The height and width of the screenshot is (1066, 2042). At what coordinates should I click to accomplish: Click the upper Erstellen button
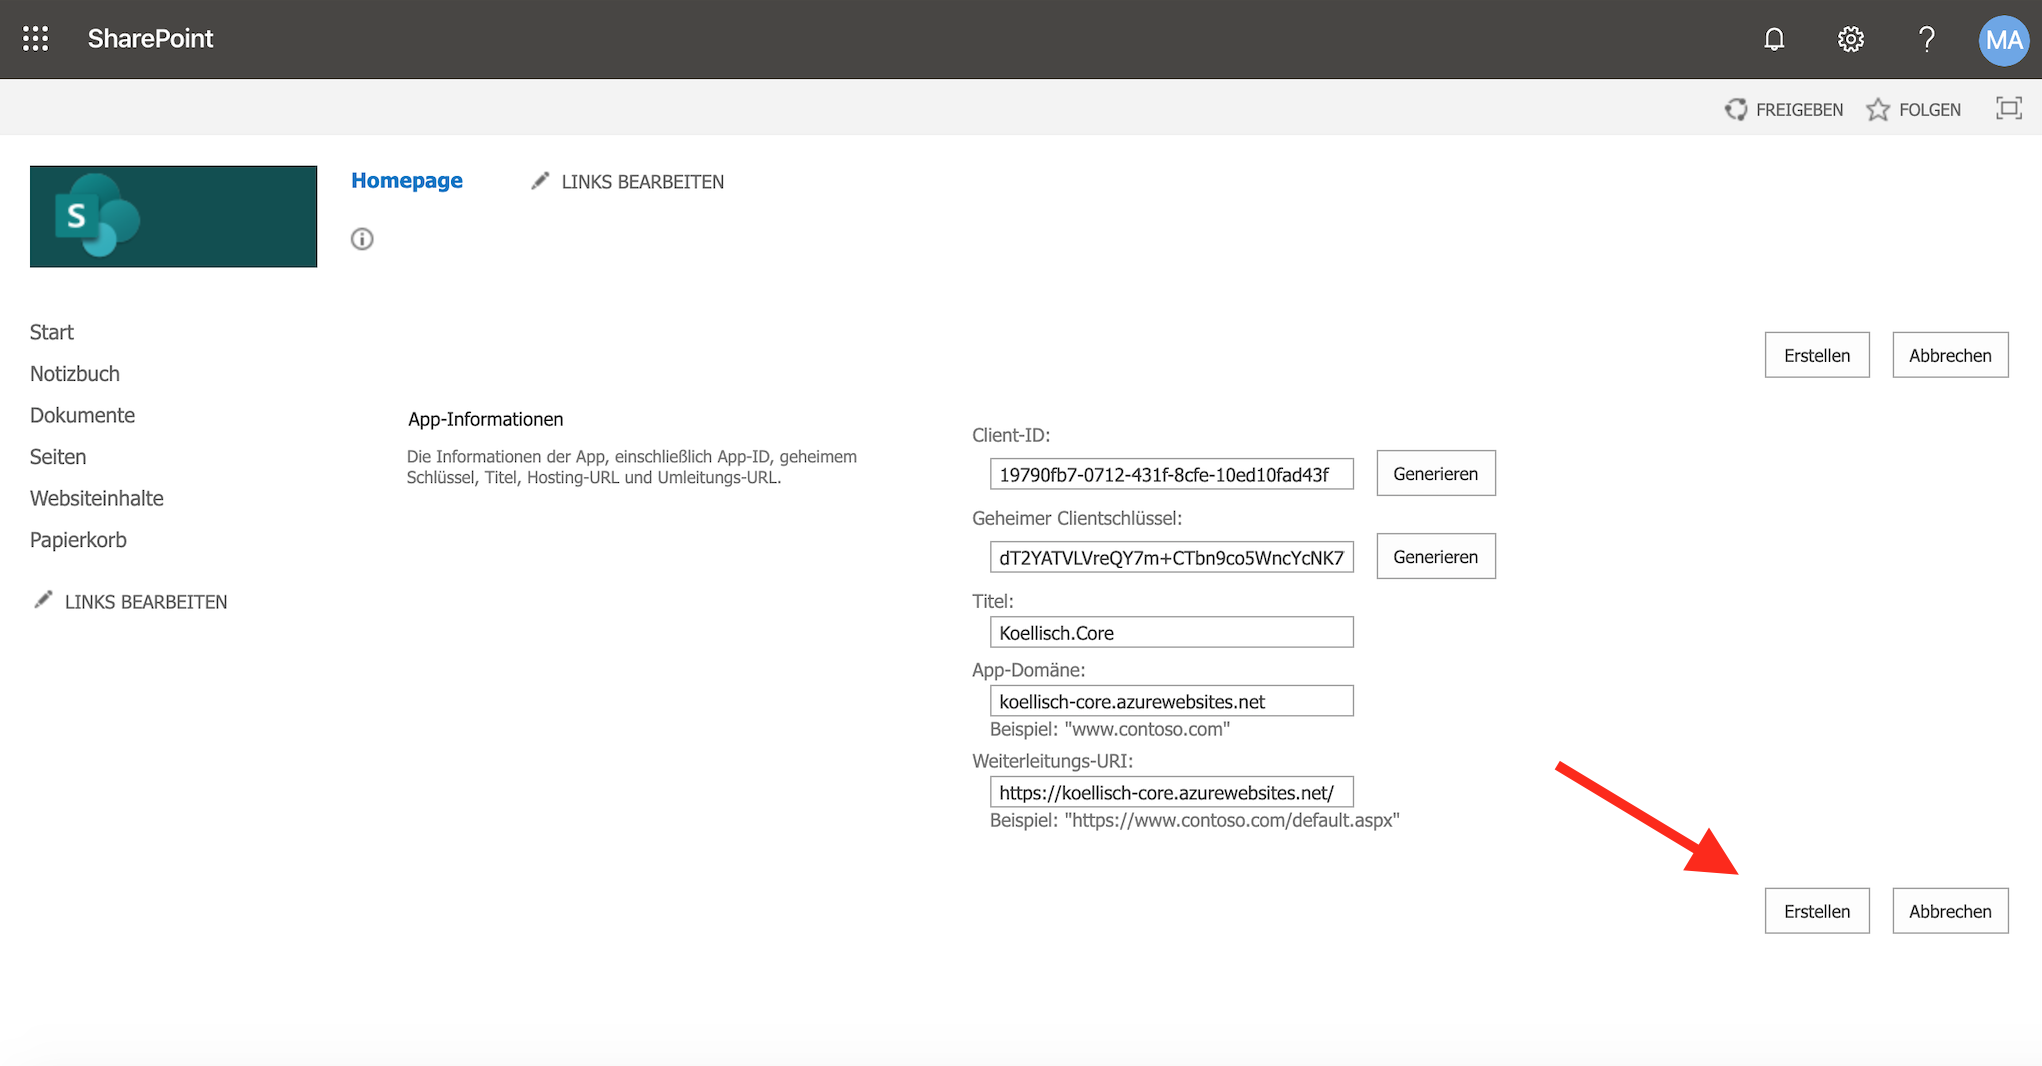click(x=1817, y=355)
